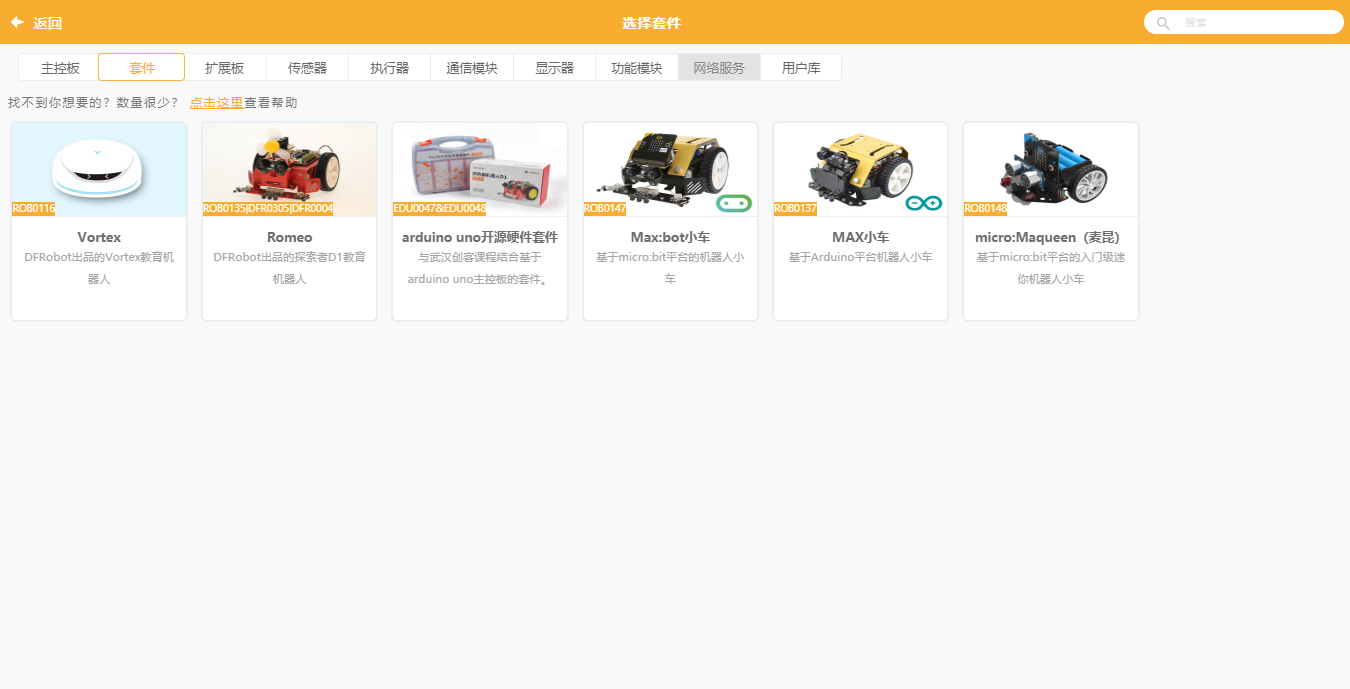Click the Vortex title text
1350x689 pixels.
pyautogui.click(x=99, y=237)
